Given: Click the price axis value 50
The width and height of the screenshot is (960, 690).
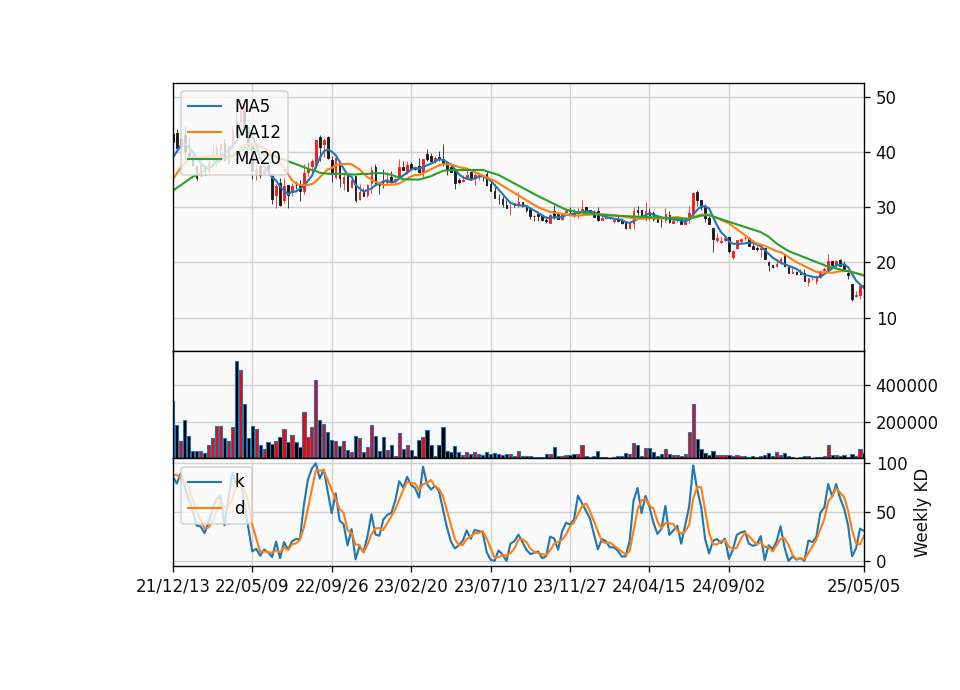Looking at the screenshot, I should click(885, 98).
